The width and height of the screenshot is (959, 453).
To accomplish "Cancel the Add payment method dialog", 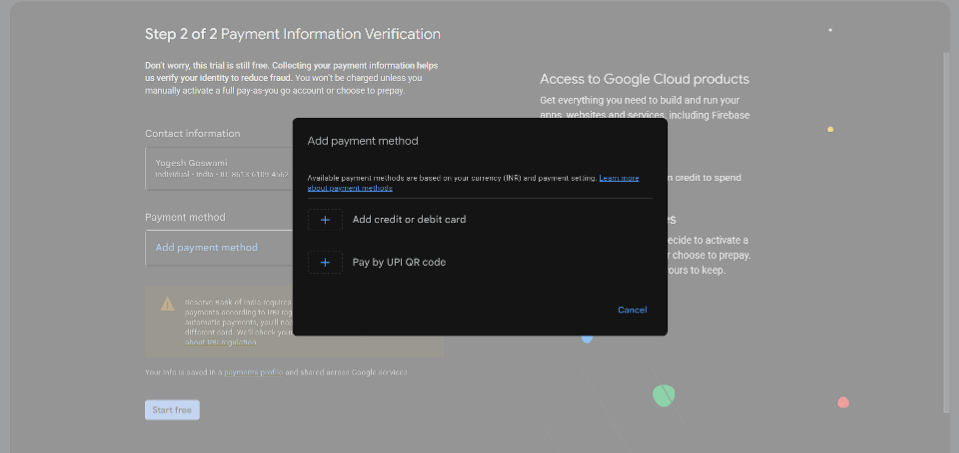I will 632,310.
